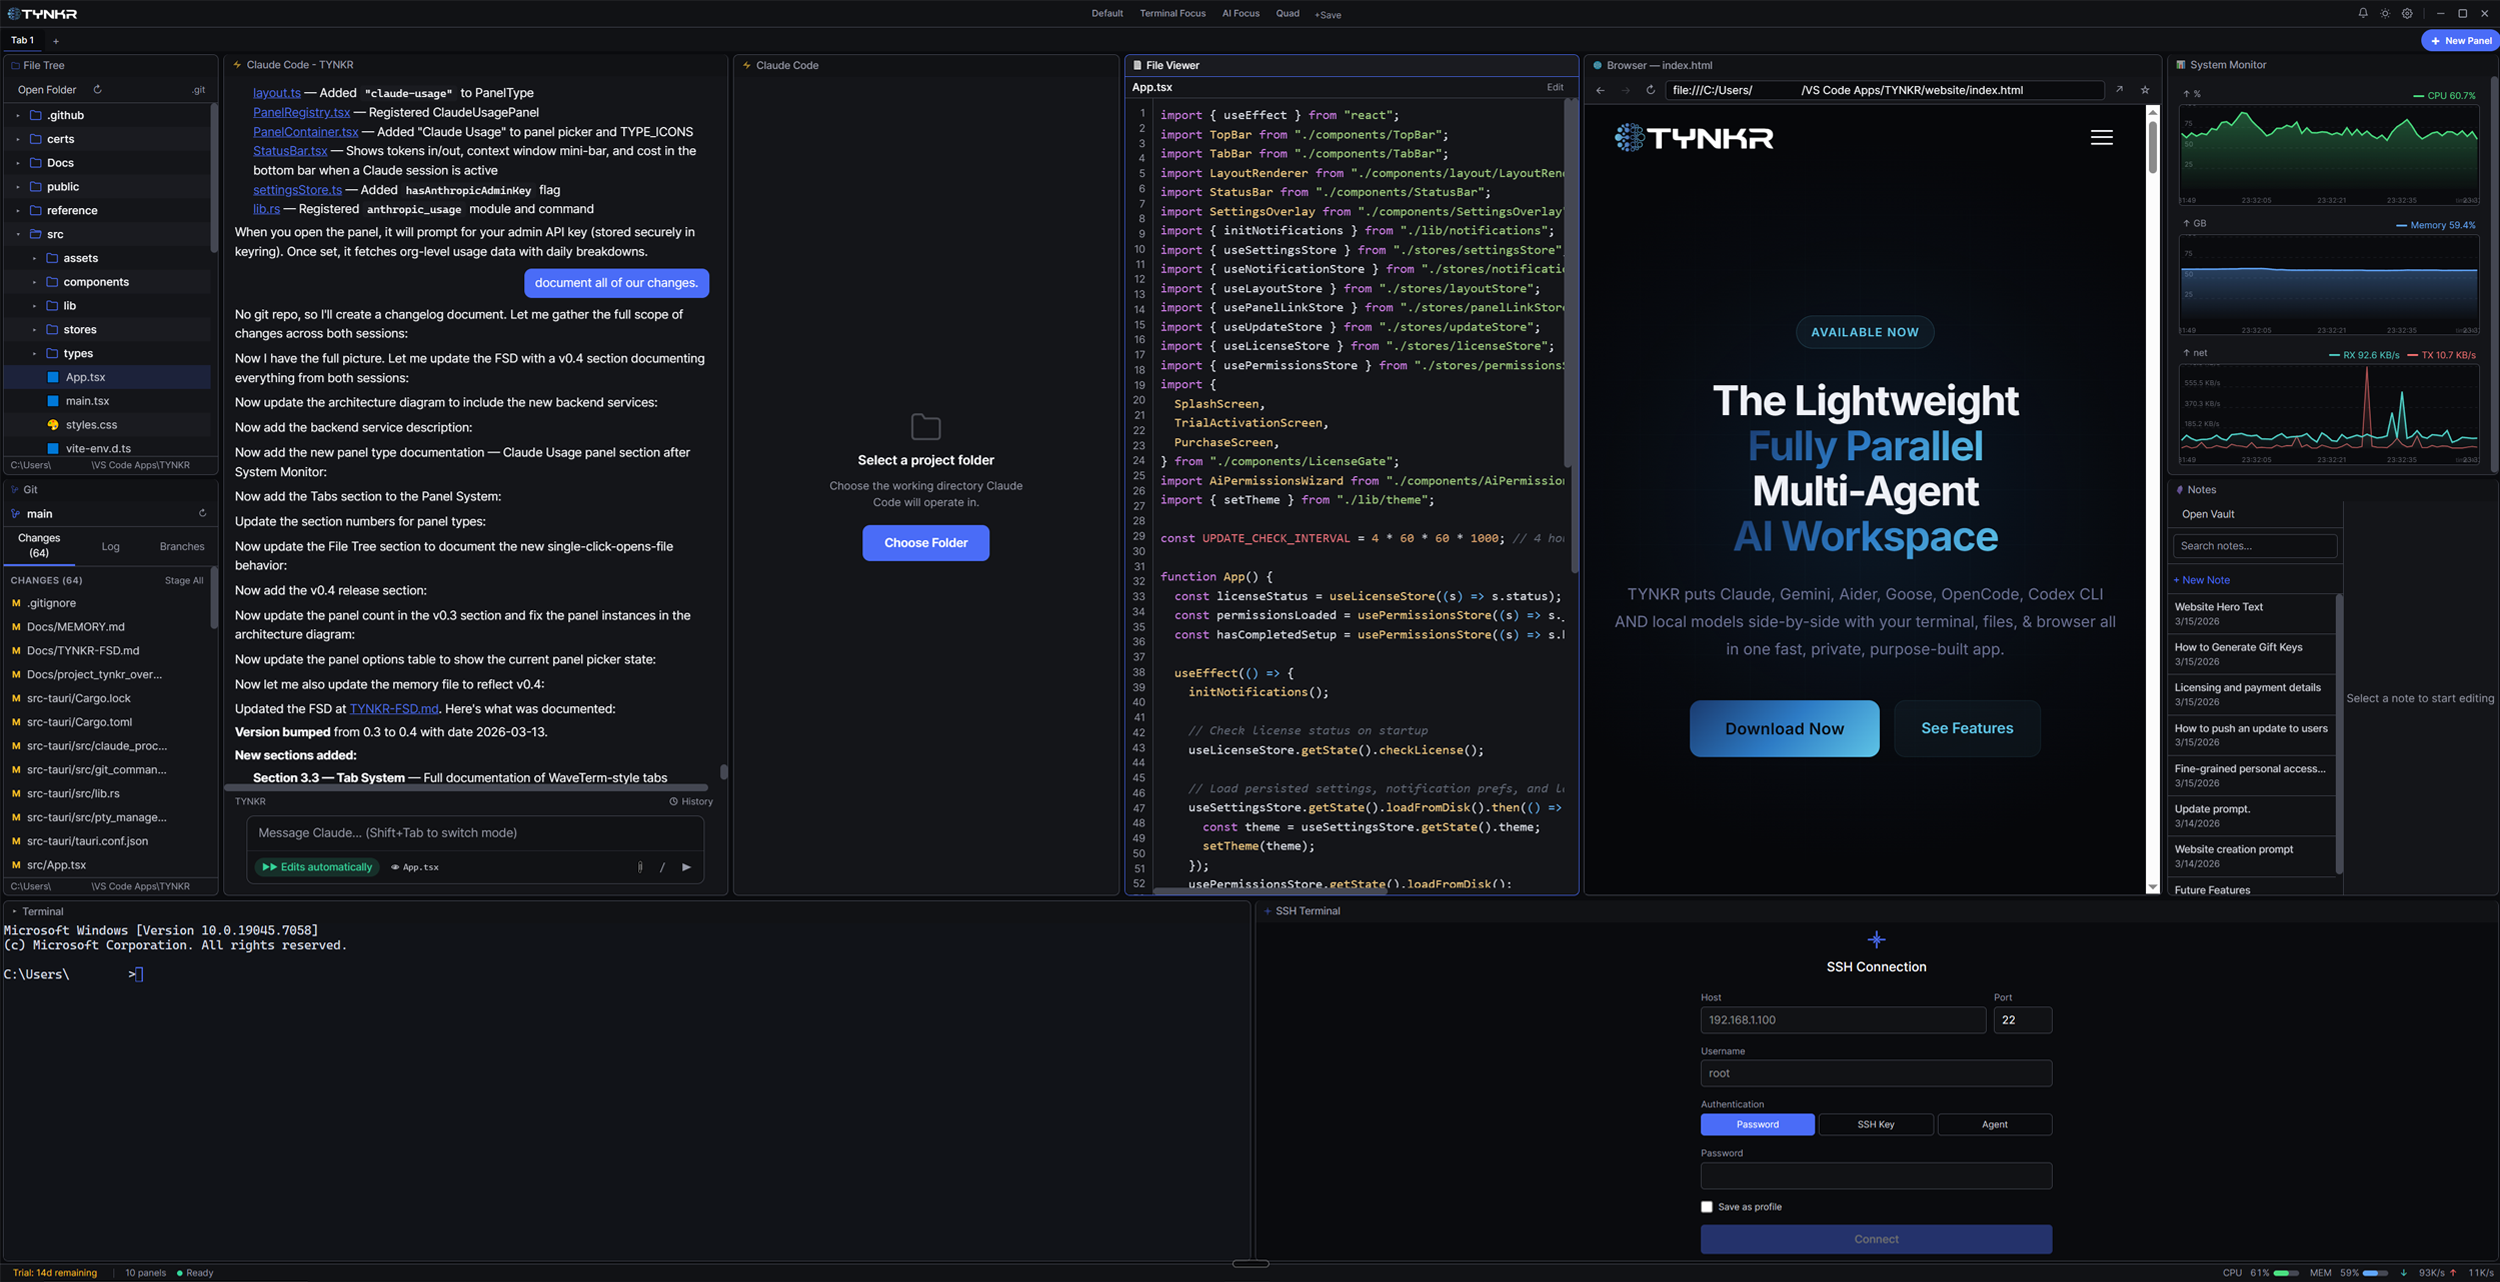Screen dimensions: 2500x1282
Task: Switch to AI Focus layout
Action: (x=1240, y=13)
